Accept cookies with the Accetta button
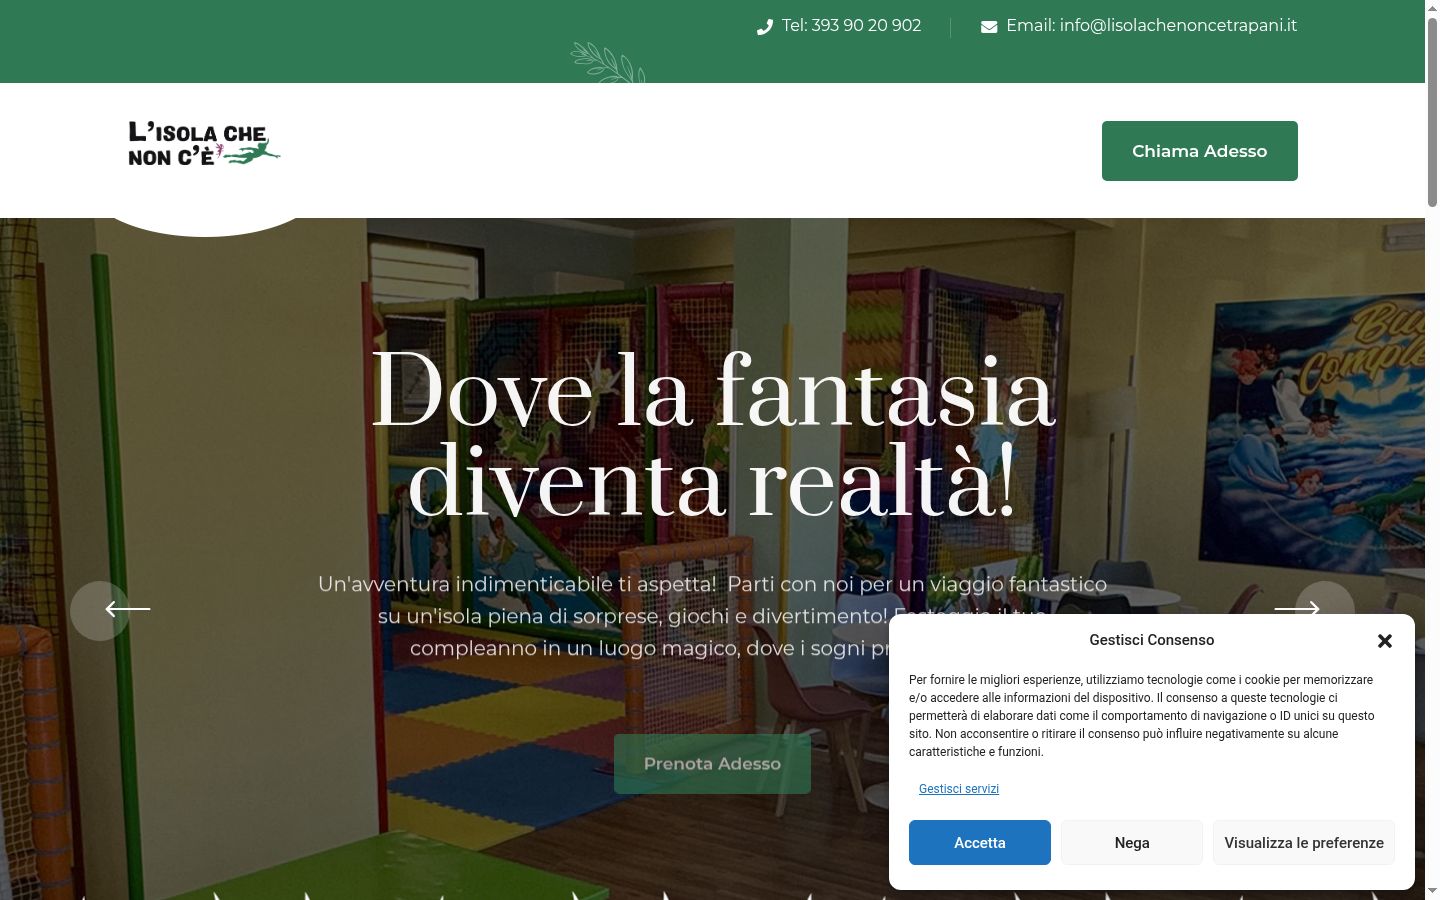The height and width of the screenshot is (900, 1440). click(980, 843)
